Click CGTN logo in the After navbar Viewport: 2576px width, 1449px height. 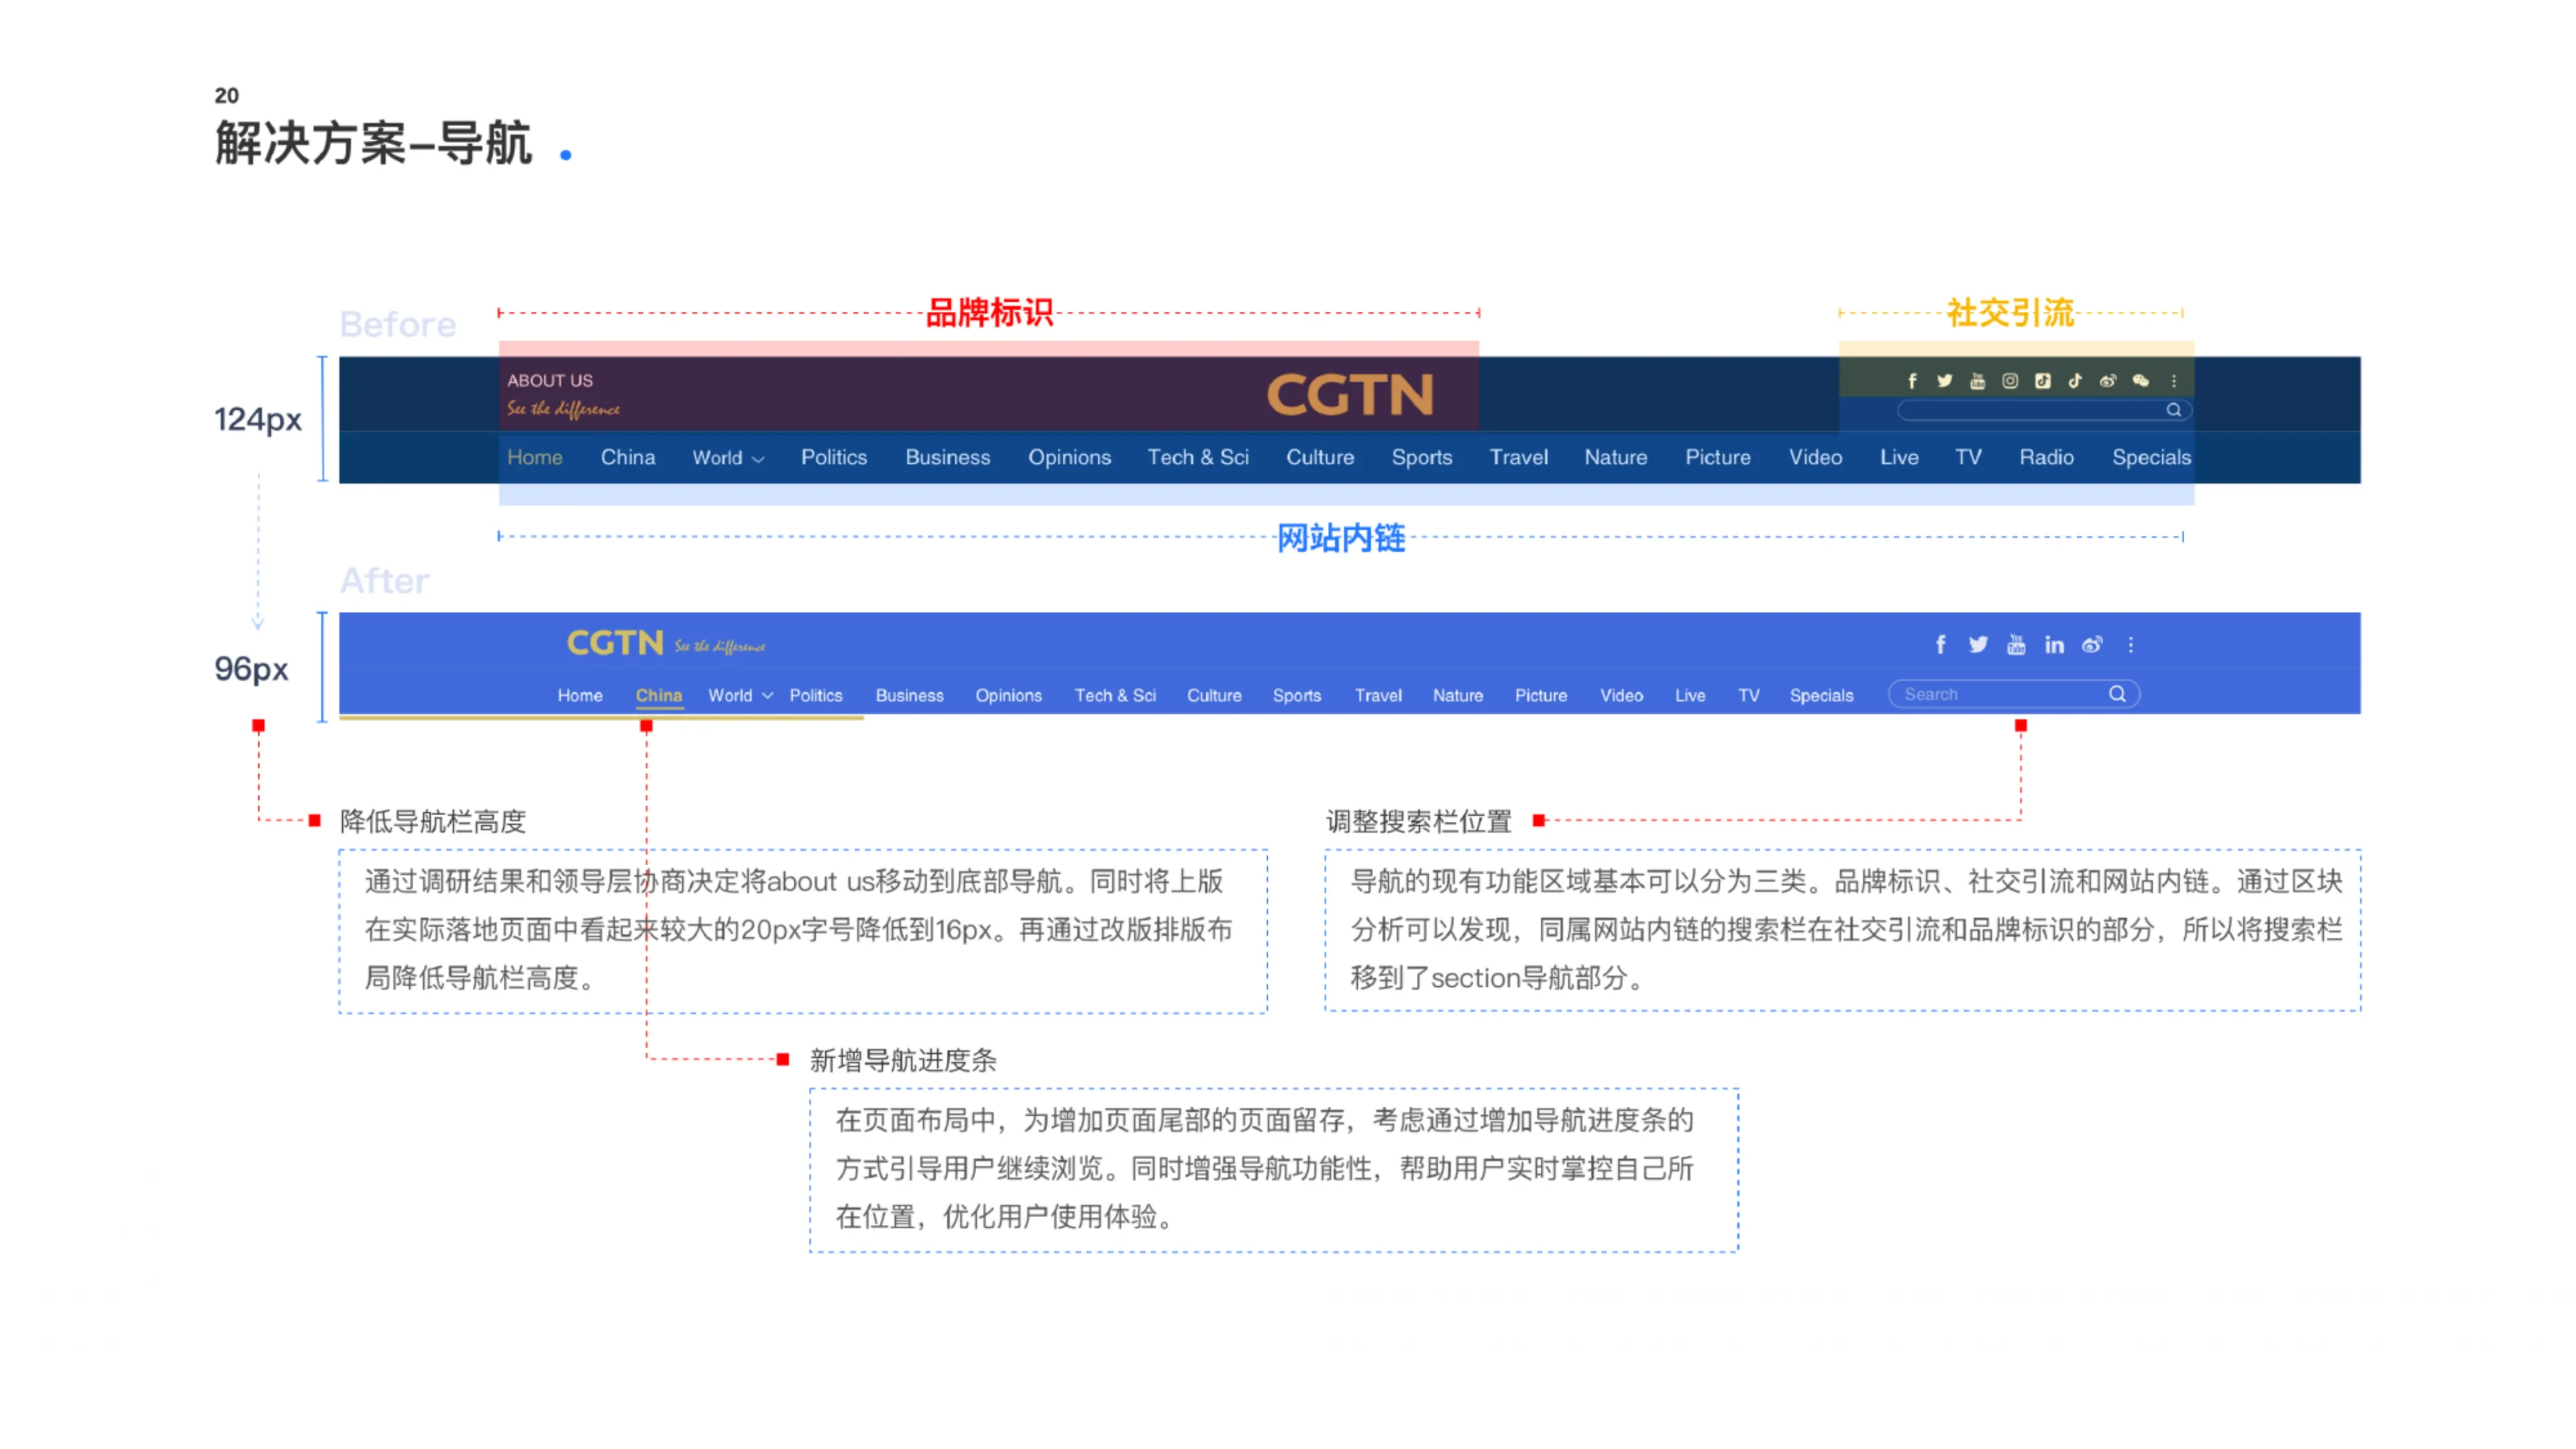[615, 643]
